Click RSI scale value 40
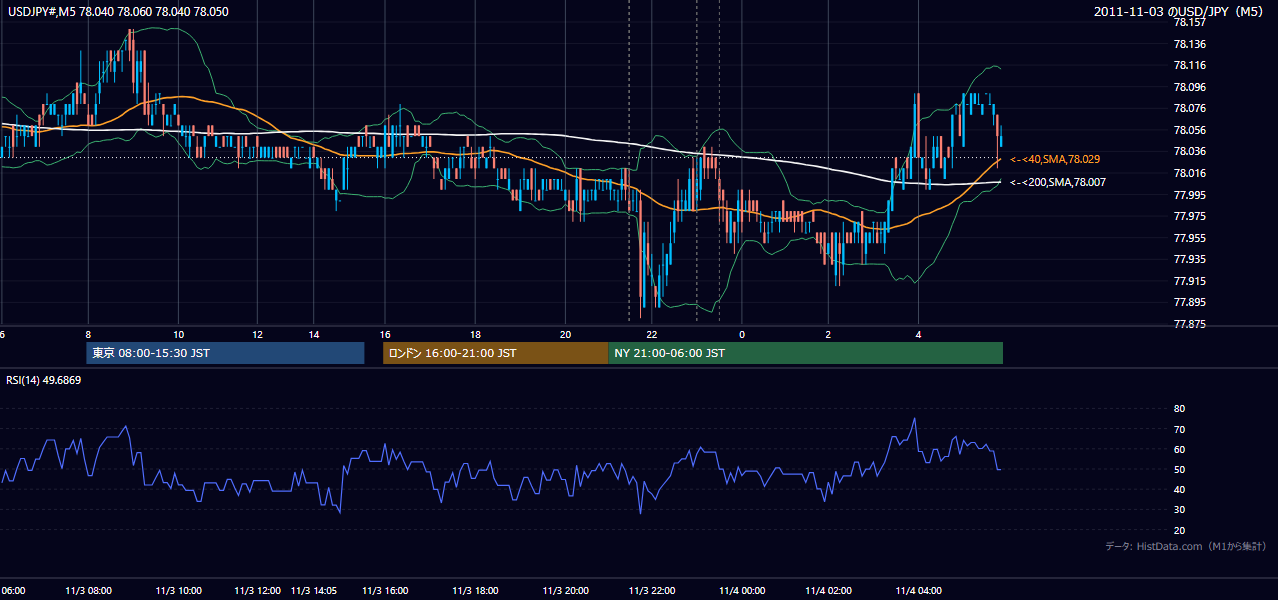 pos(1179,489)
